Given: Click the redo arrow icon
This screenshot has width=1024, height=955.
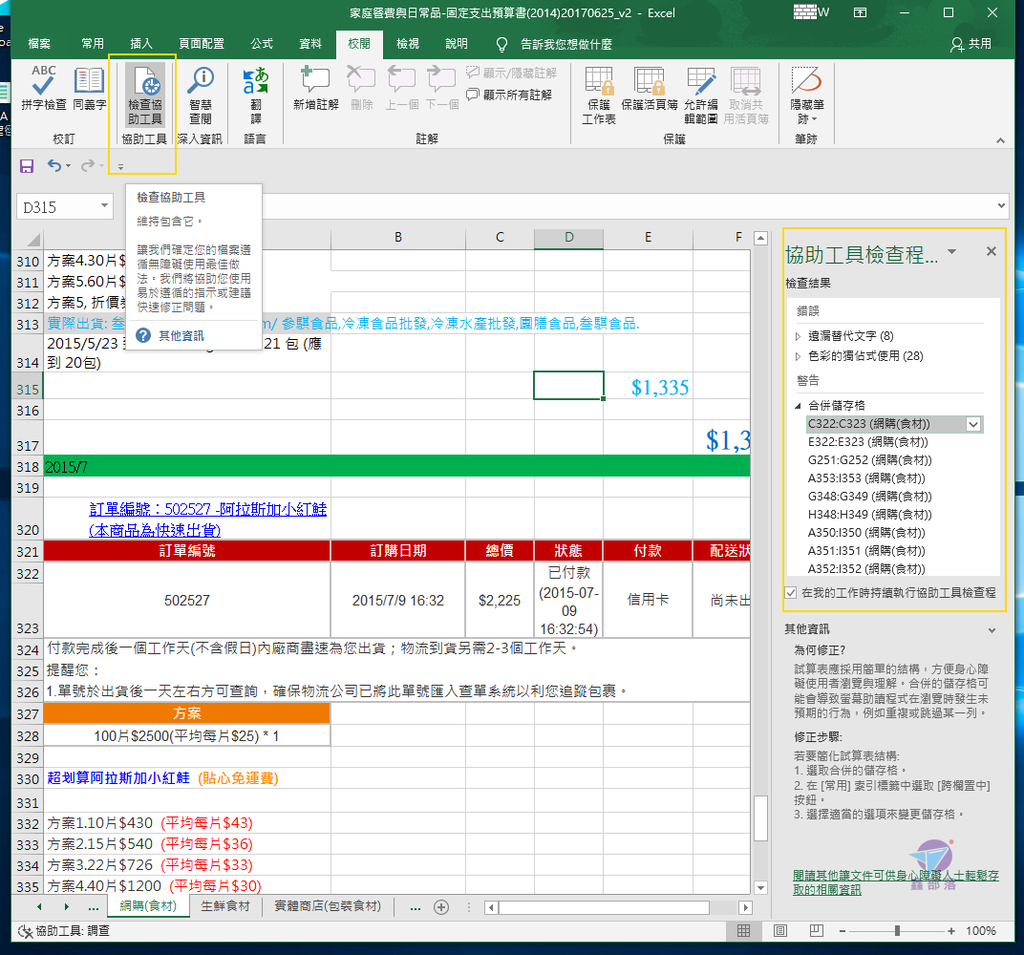Looking at the screenshot, I should (x=88, y=166).
